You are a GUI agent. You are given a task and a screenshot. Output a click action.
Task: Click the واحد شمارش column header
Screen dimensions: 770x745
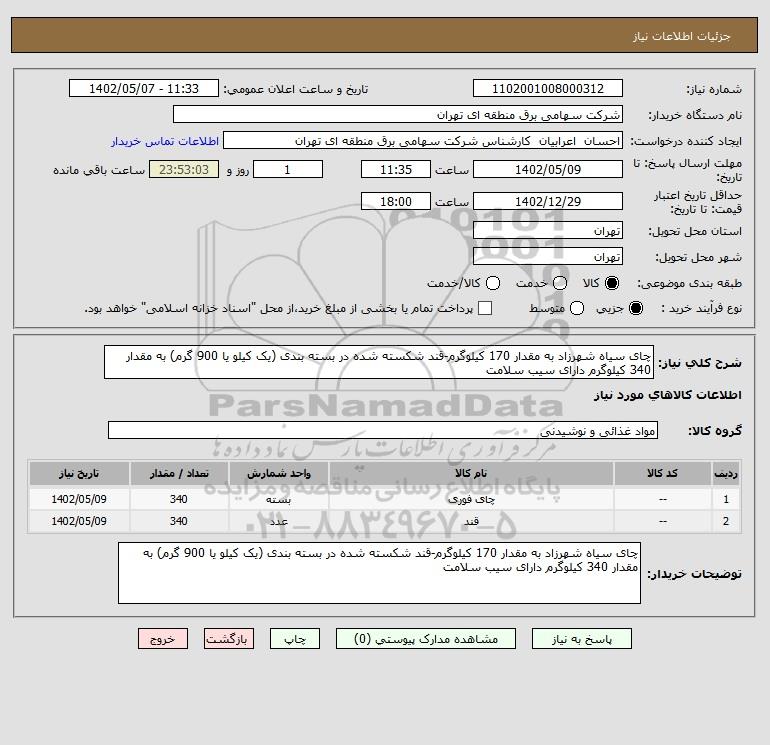278,473
